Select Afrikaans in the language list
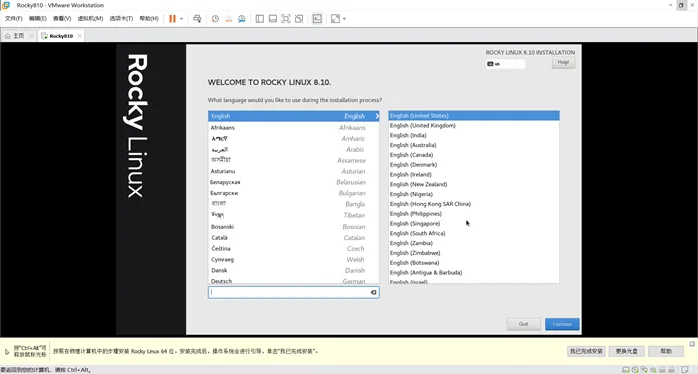698x374 pixels. 294,127
